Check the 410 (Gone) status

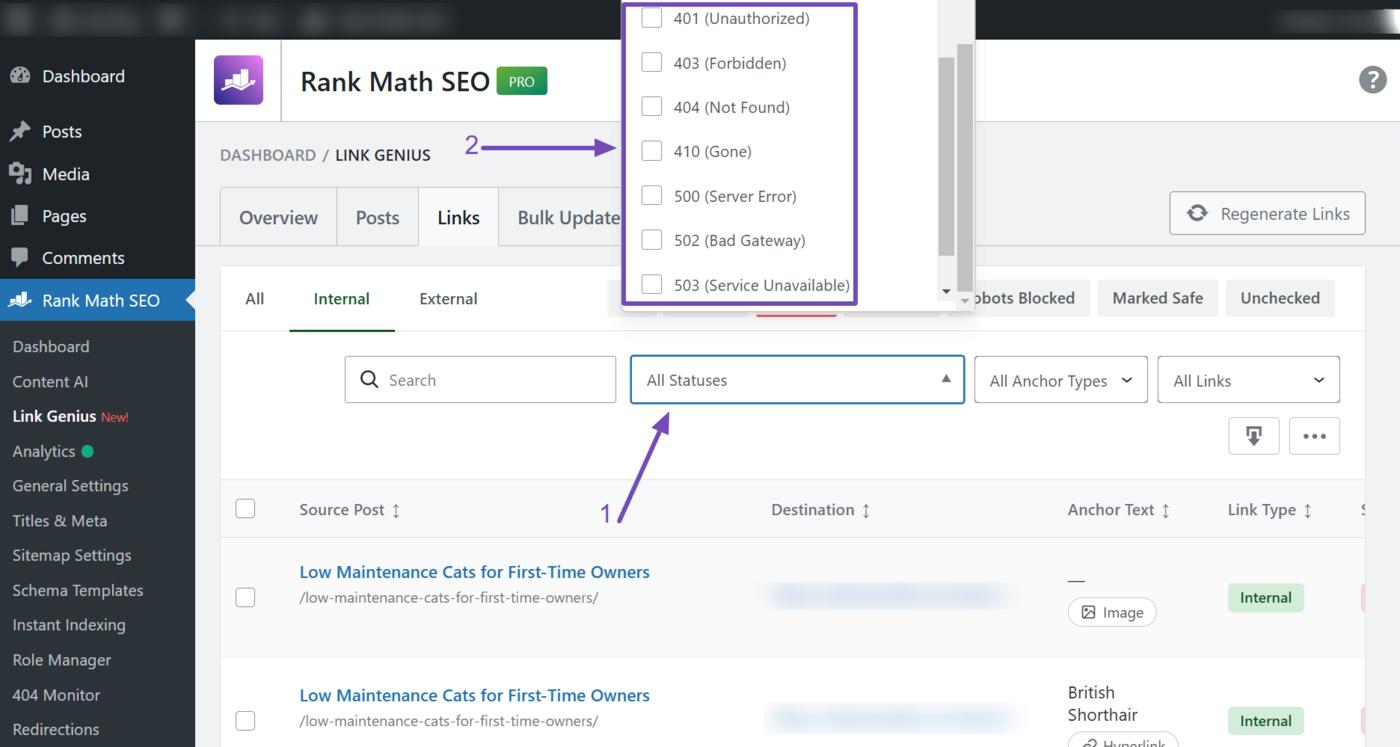click(652, 151)
